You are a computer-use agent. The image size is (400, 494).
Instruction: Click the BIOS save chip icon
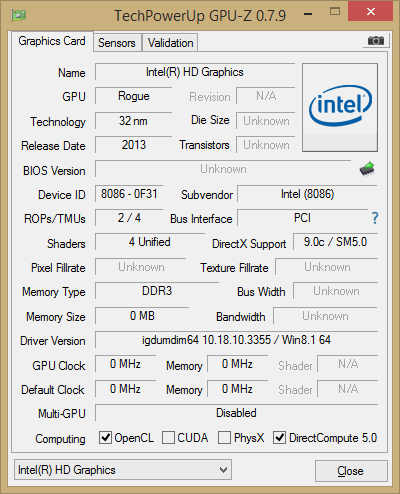point(367,169)
